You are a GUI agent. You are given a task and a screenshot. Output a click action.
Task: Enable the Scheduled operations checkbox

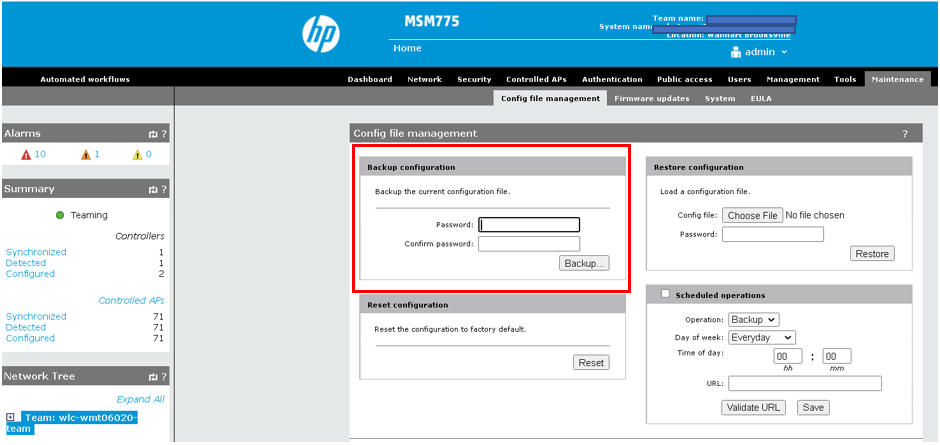click(665, 294)
